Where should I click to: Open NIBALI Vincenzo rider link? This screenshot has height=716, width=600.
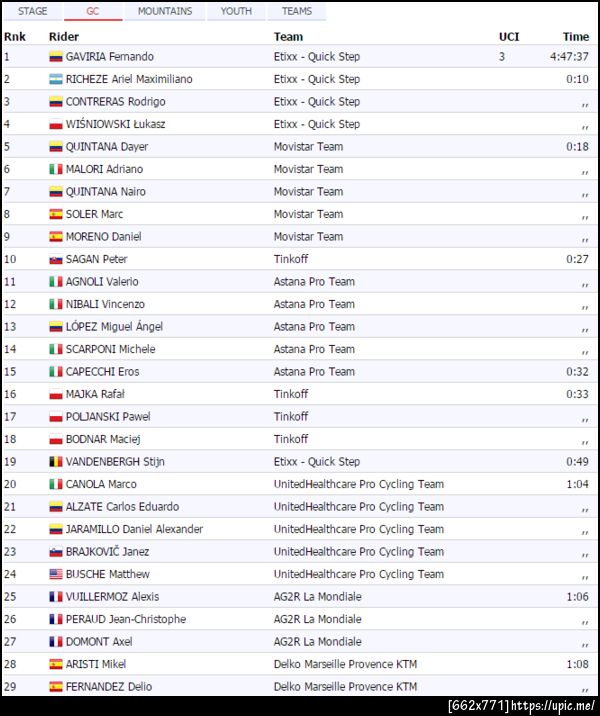[105, 304]
